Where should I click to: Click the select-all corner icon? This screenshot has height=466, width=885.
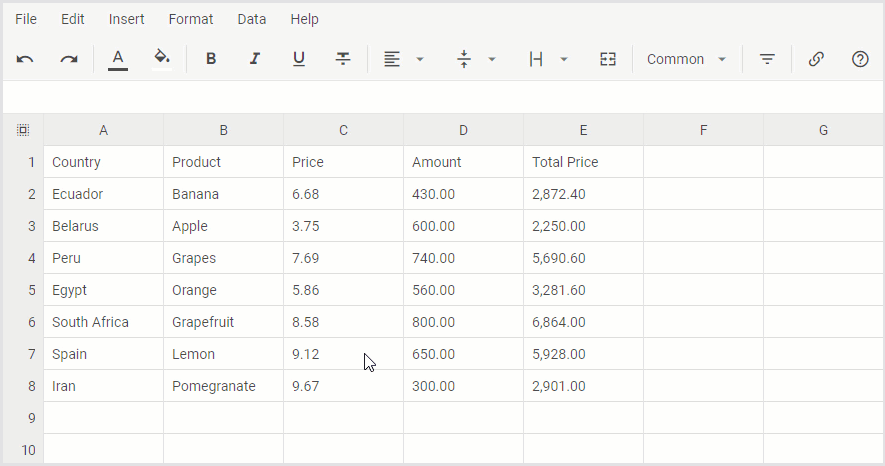[x=23, y=130]
